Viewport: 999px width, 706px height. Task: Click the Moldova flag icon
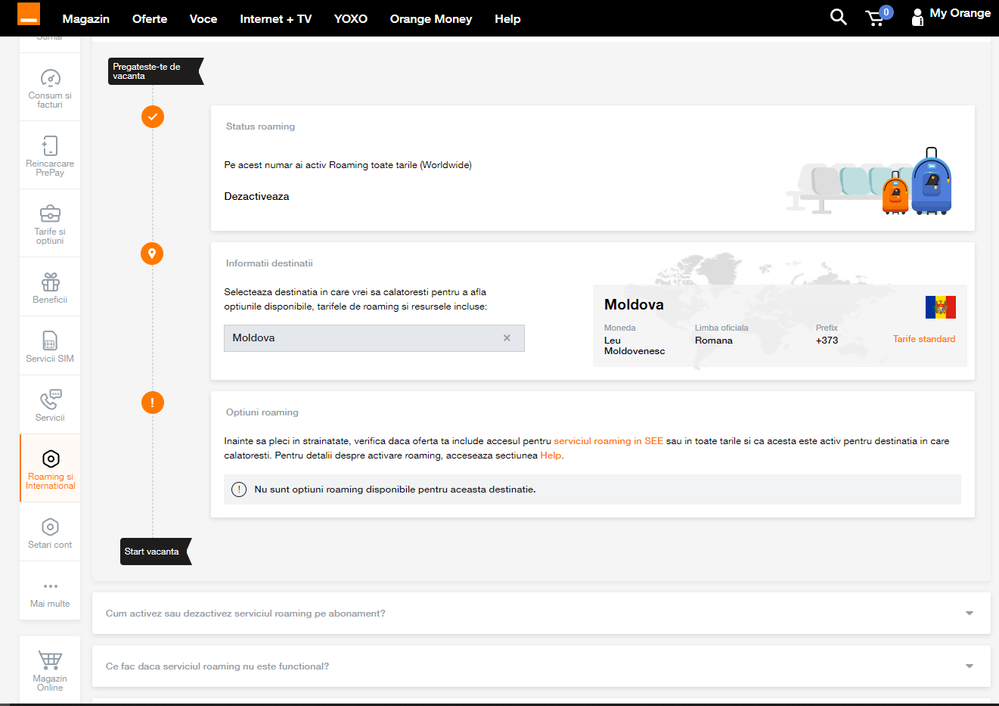point(940,307)
